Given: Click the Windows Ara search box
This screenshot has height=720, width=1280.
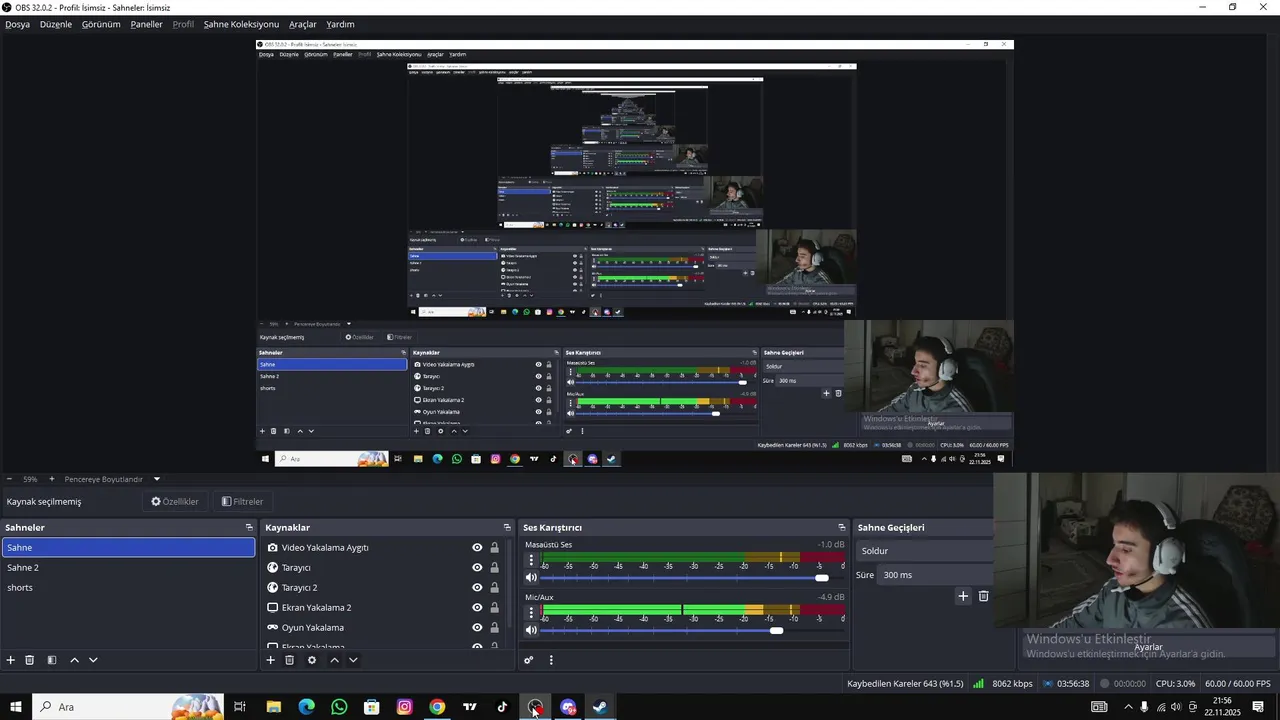Looking at the screenshot, I should click(x=128, y=707).
